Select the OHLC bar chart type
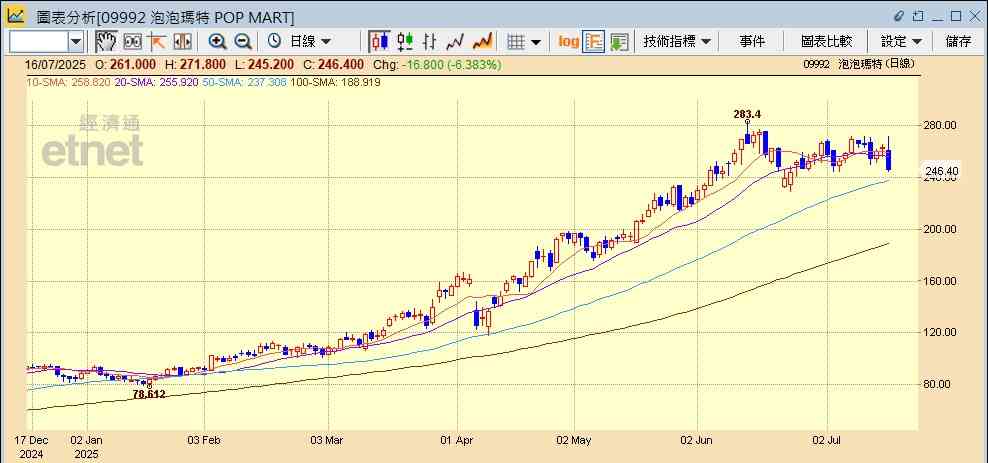This screenshot has height=463, width=988. pos(430,42)
